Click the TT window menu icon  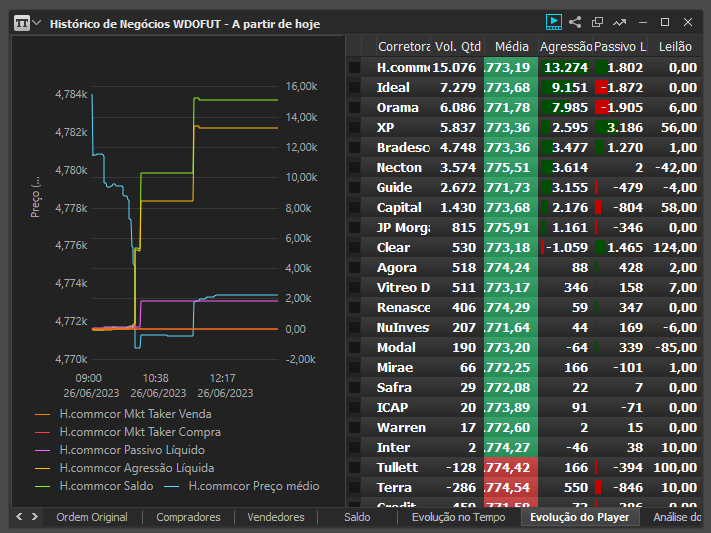point(22,23)
